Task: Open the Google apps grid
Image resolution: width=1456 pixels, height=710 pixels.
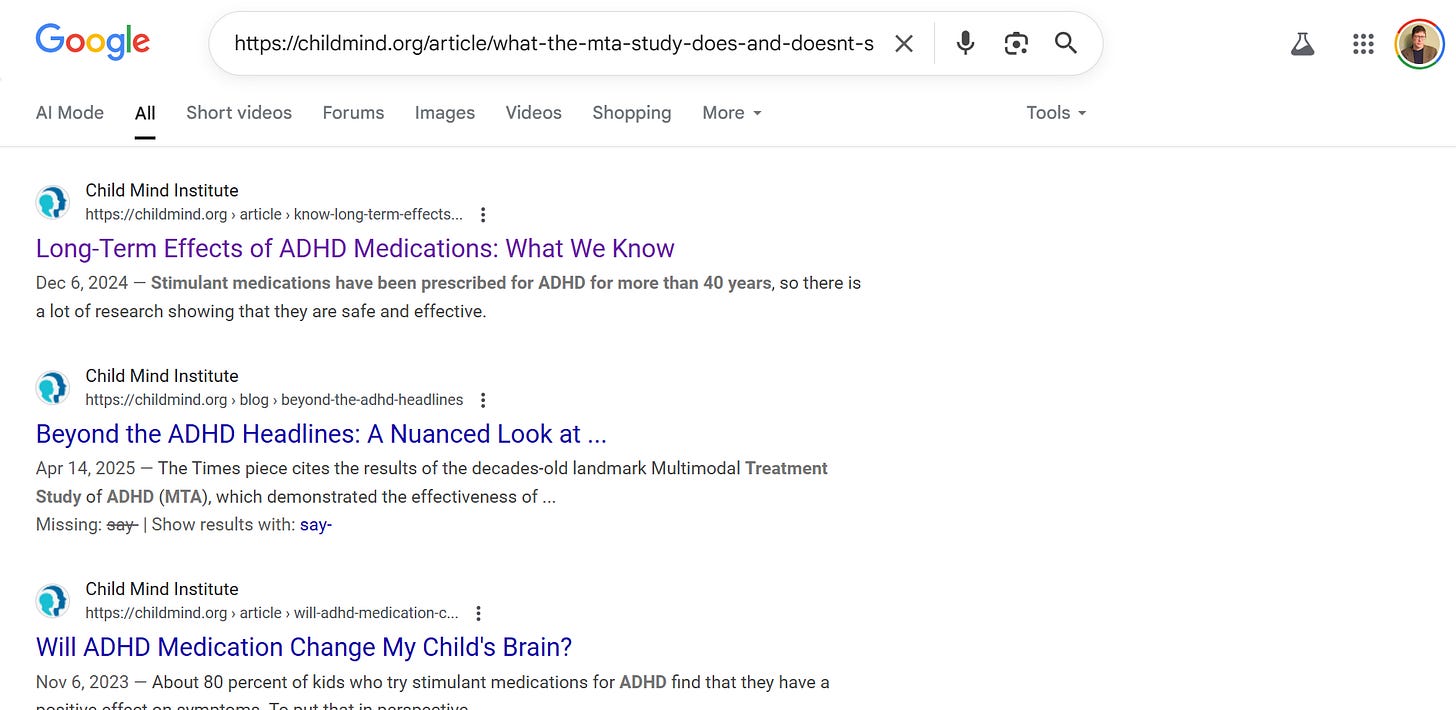Action: (x=1362, y=43)
